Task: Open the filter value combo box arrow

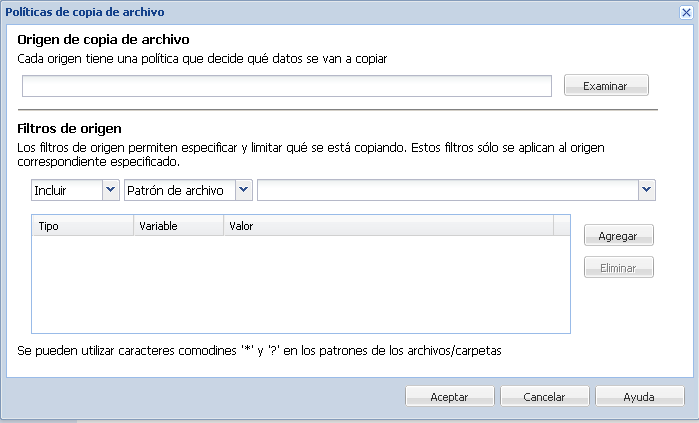Action: coord(647,190)
